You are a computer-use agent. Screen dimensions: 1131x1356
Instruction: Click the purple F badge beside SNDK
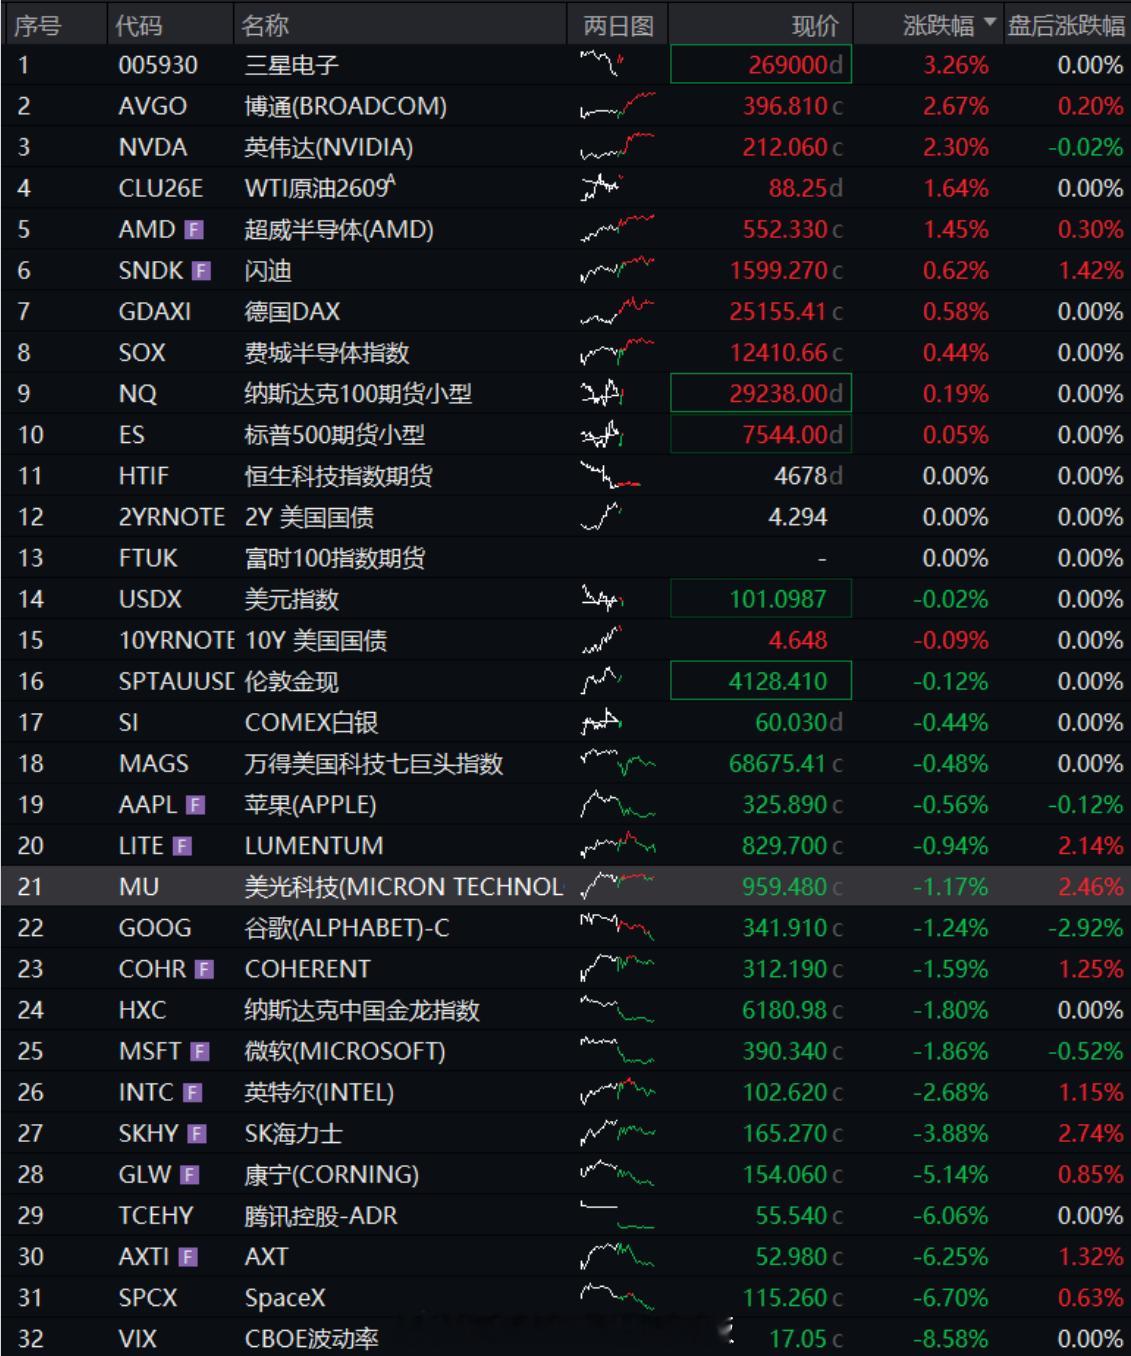[x=201, y=271]
